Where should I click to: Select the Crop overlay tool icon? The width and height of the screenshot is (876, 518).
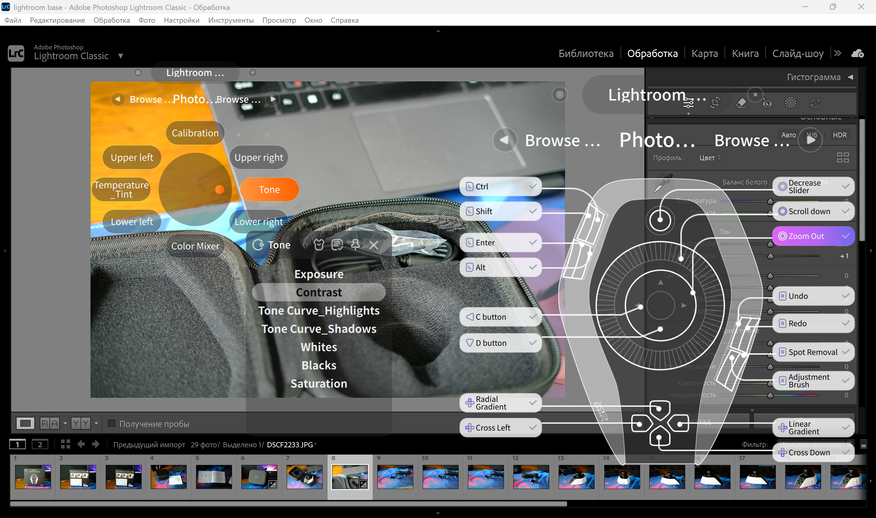pyautogui.click(x=715, y=103)
